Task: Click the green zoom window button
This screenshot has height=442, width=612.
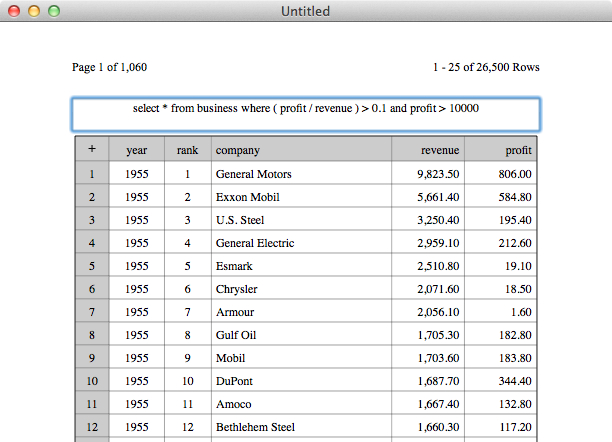Action: point(54,11)
